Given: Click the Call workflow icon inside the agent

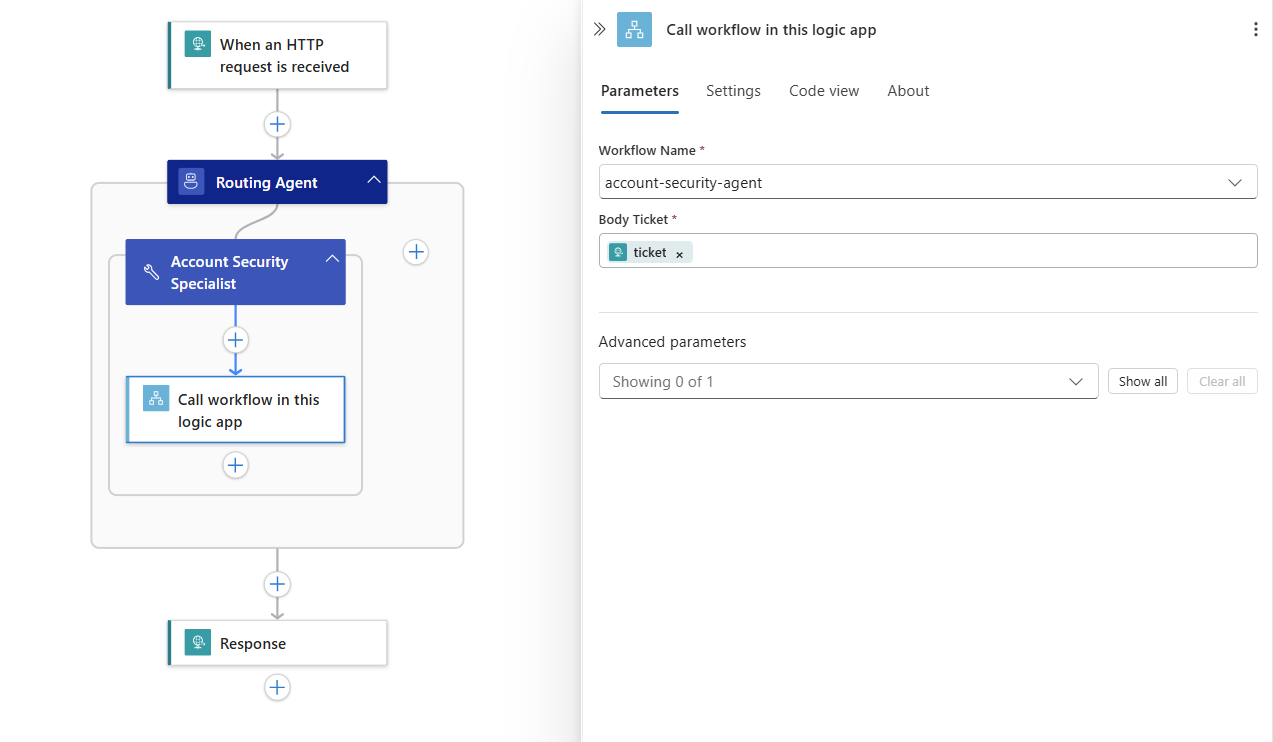Looking at the screenshot, I should (x=155, y=398).
